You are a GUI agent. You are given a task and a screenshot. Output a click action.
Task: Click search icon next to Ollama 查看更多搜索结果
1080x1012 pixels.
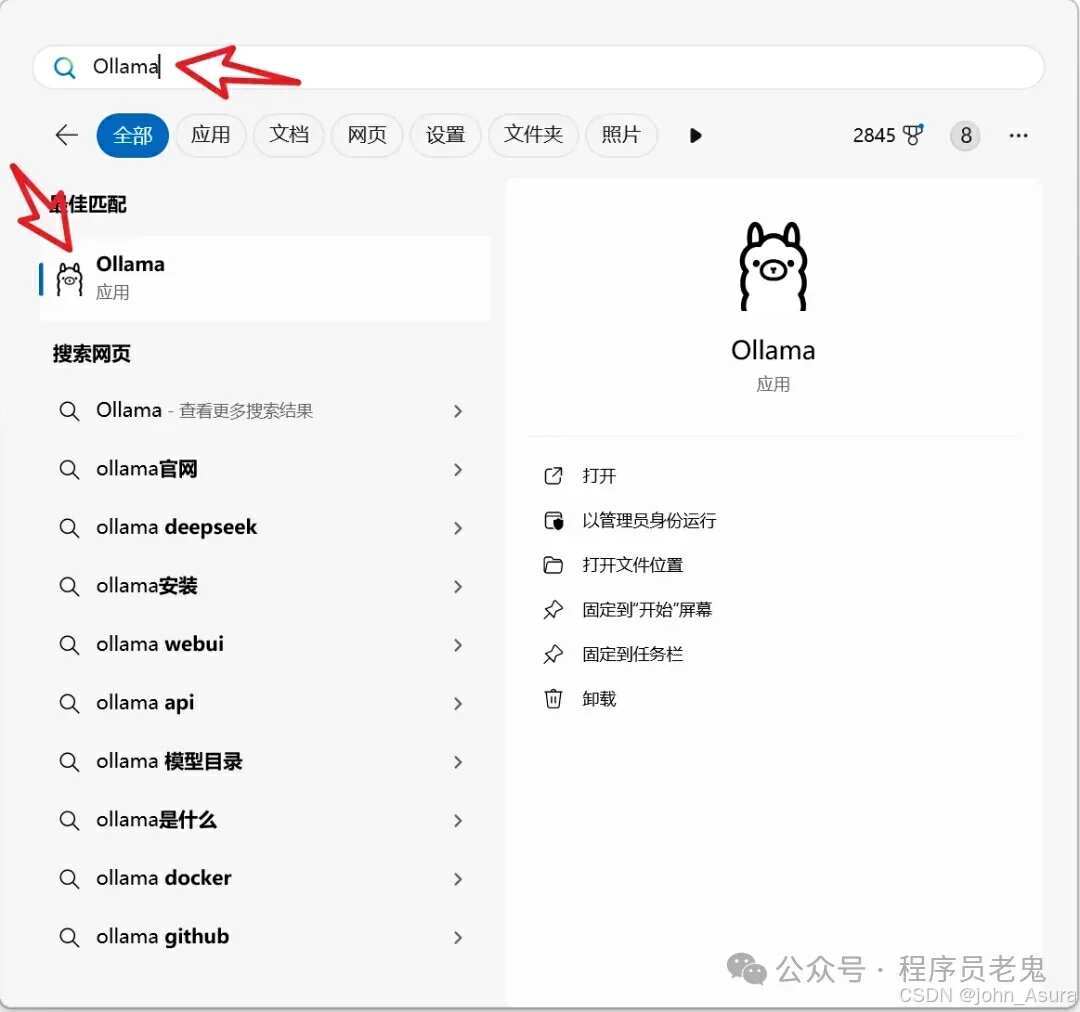tap(69, 411)
